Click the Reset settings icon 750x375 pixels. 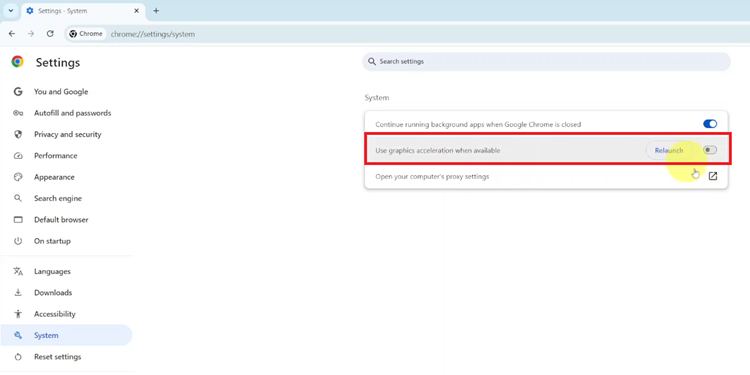coord(18,357)
